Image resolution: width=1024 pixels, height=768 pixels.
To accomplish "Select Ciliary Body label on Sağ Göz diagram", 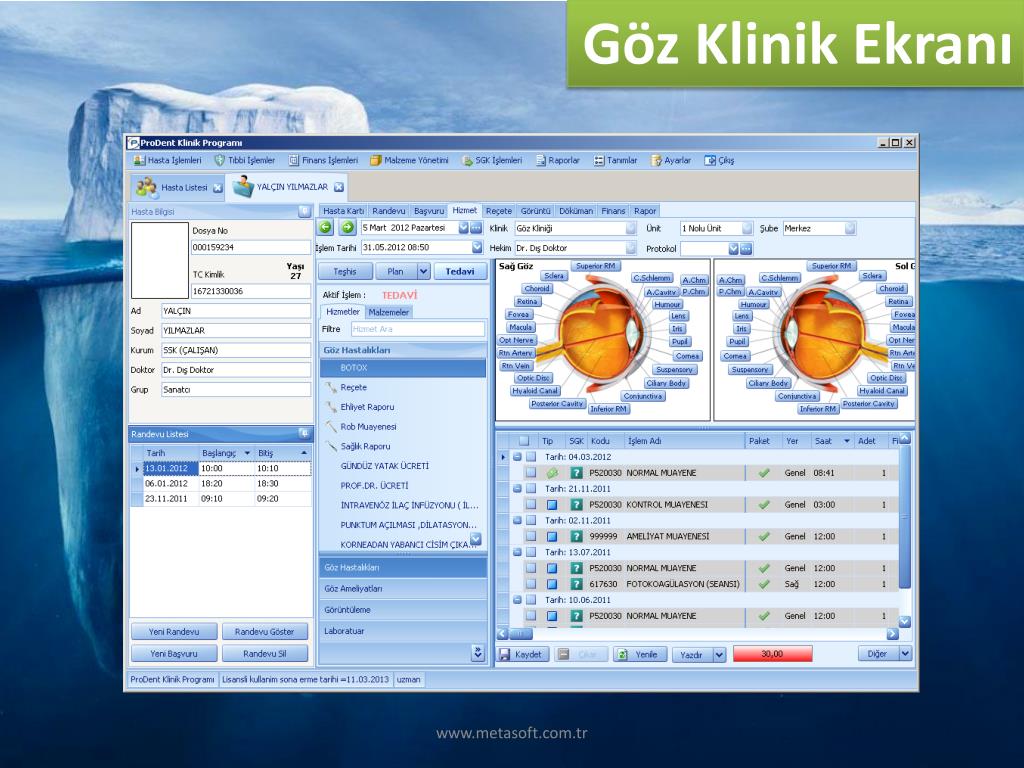I will 666,383.
